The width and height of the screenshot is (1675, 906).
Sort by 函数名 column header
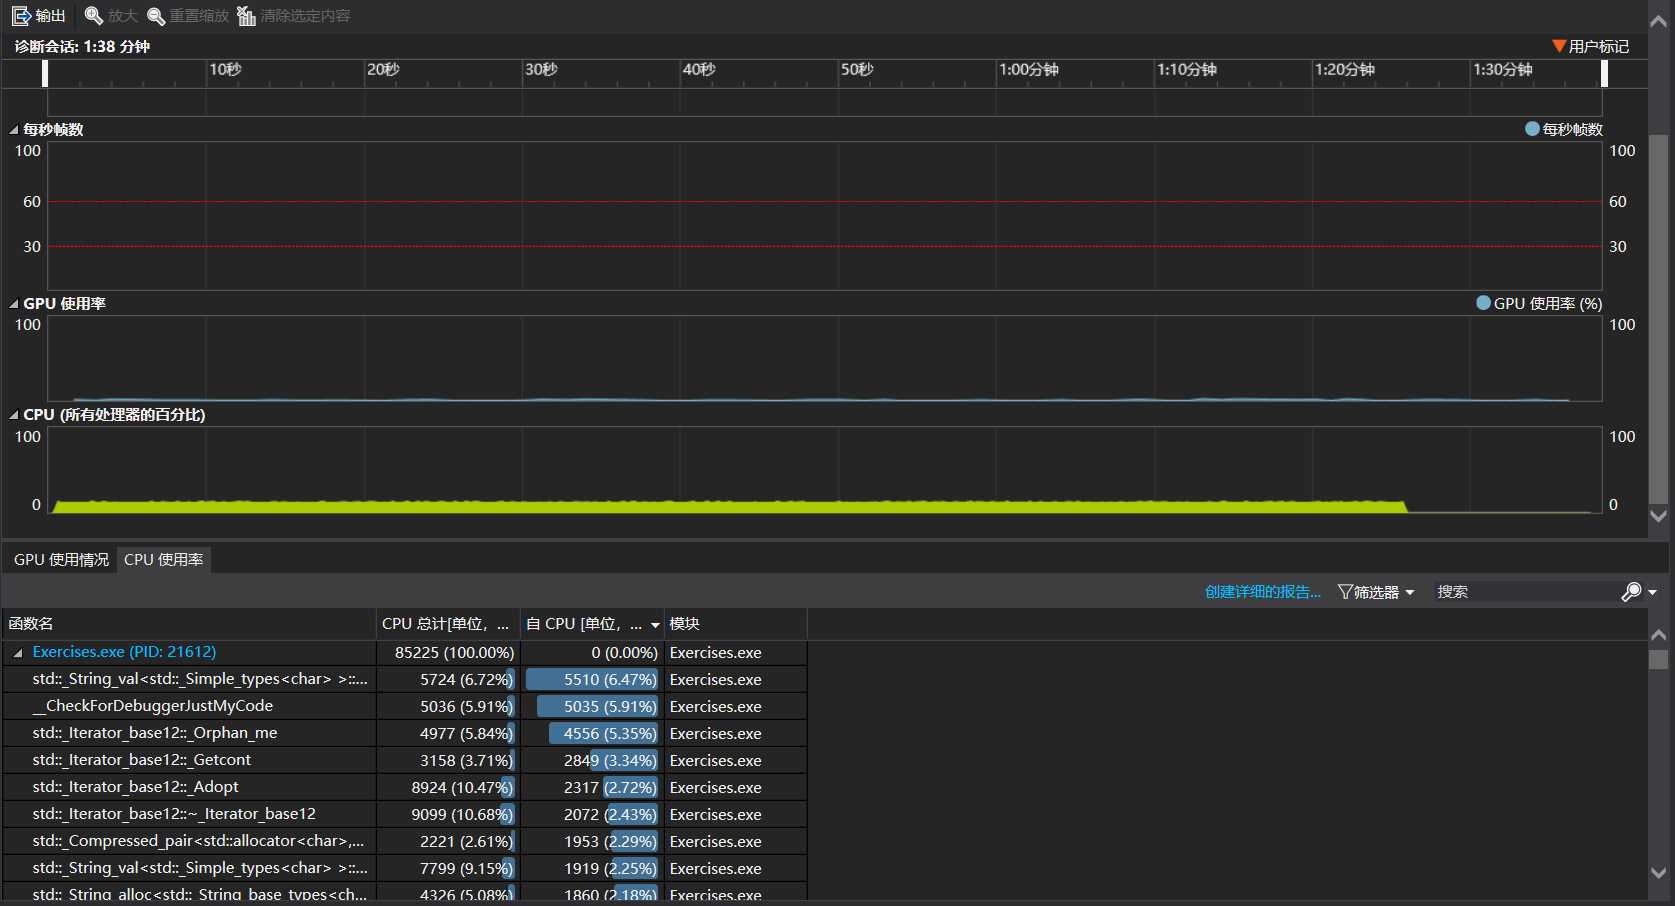[189, 624]
